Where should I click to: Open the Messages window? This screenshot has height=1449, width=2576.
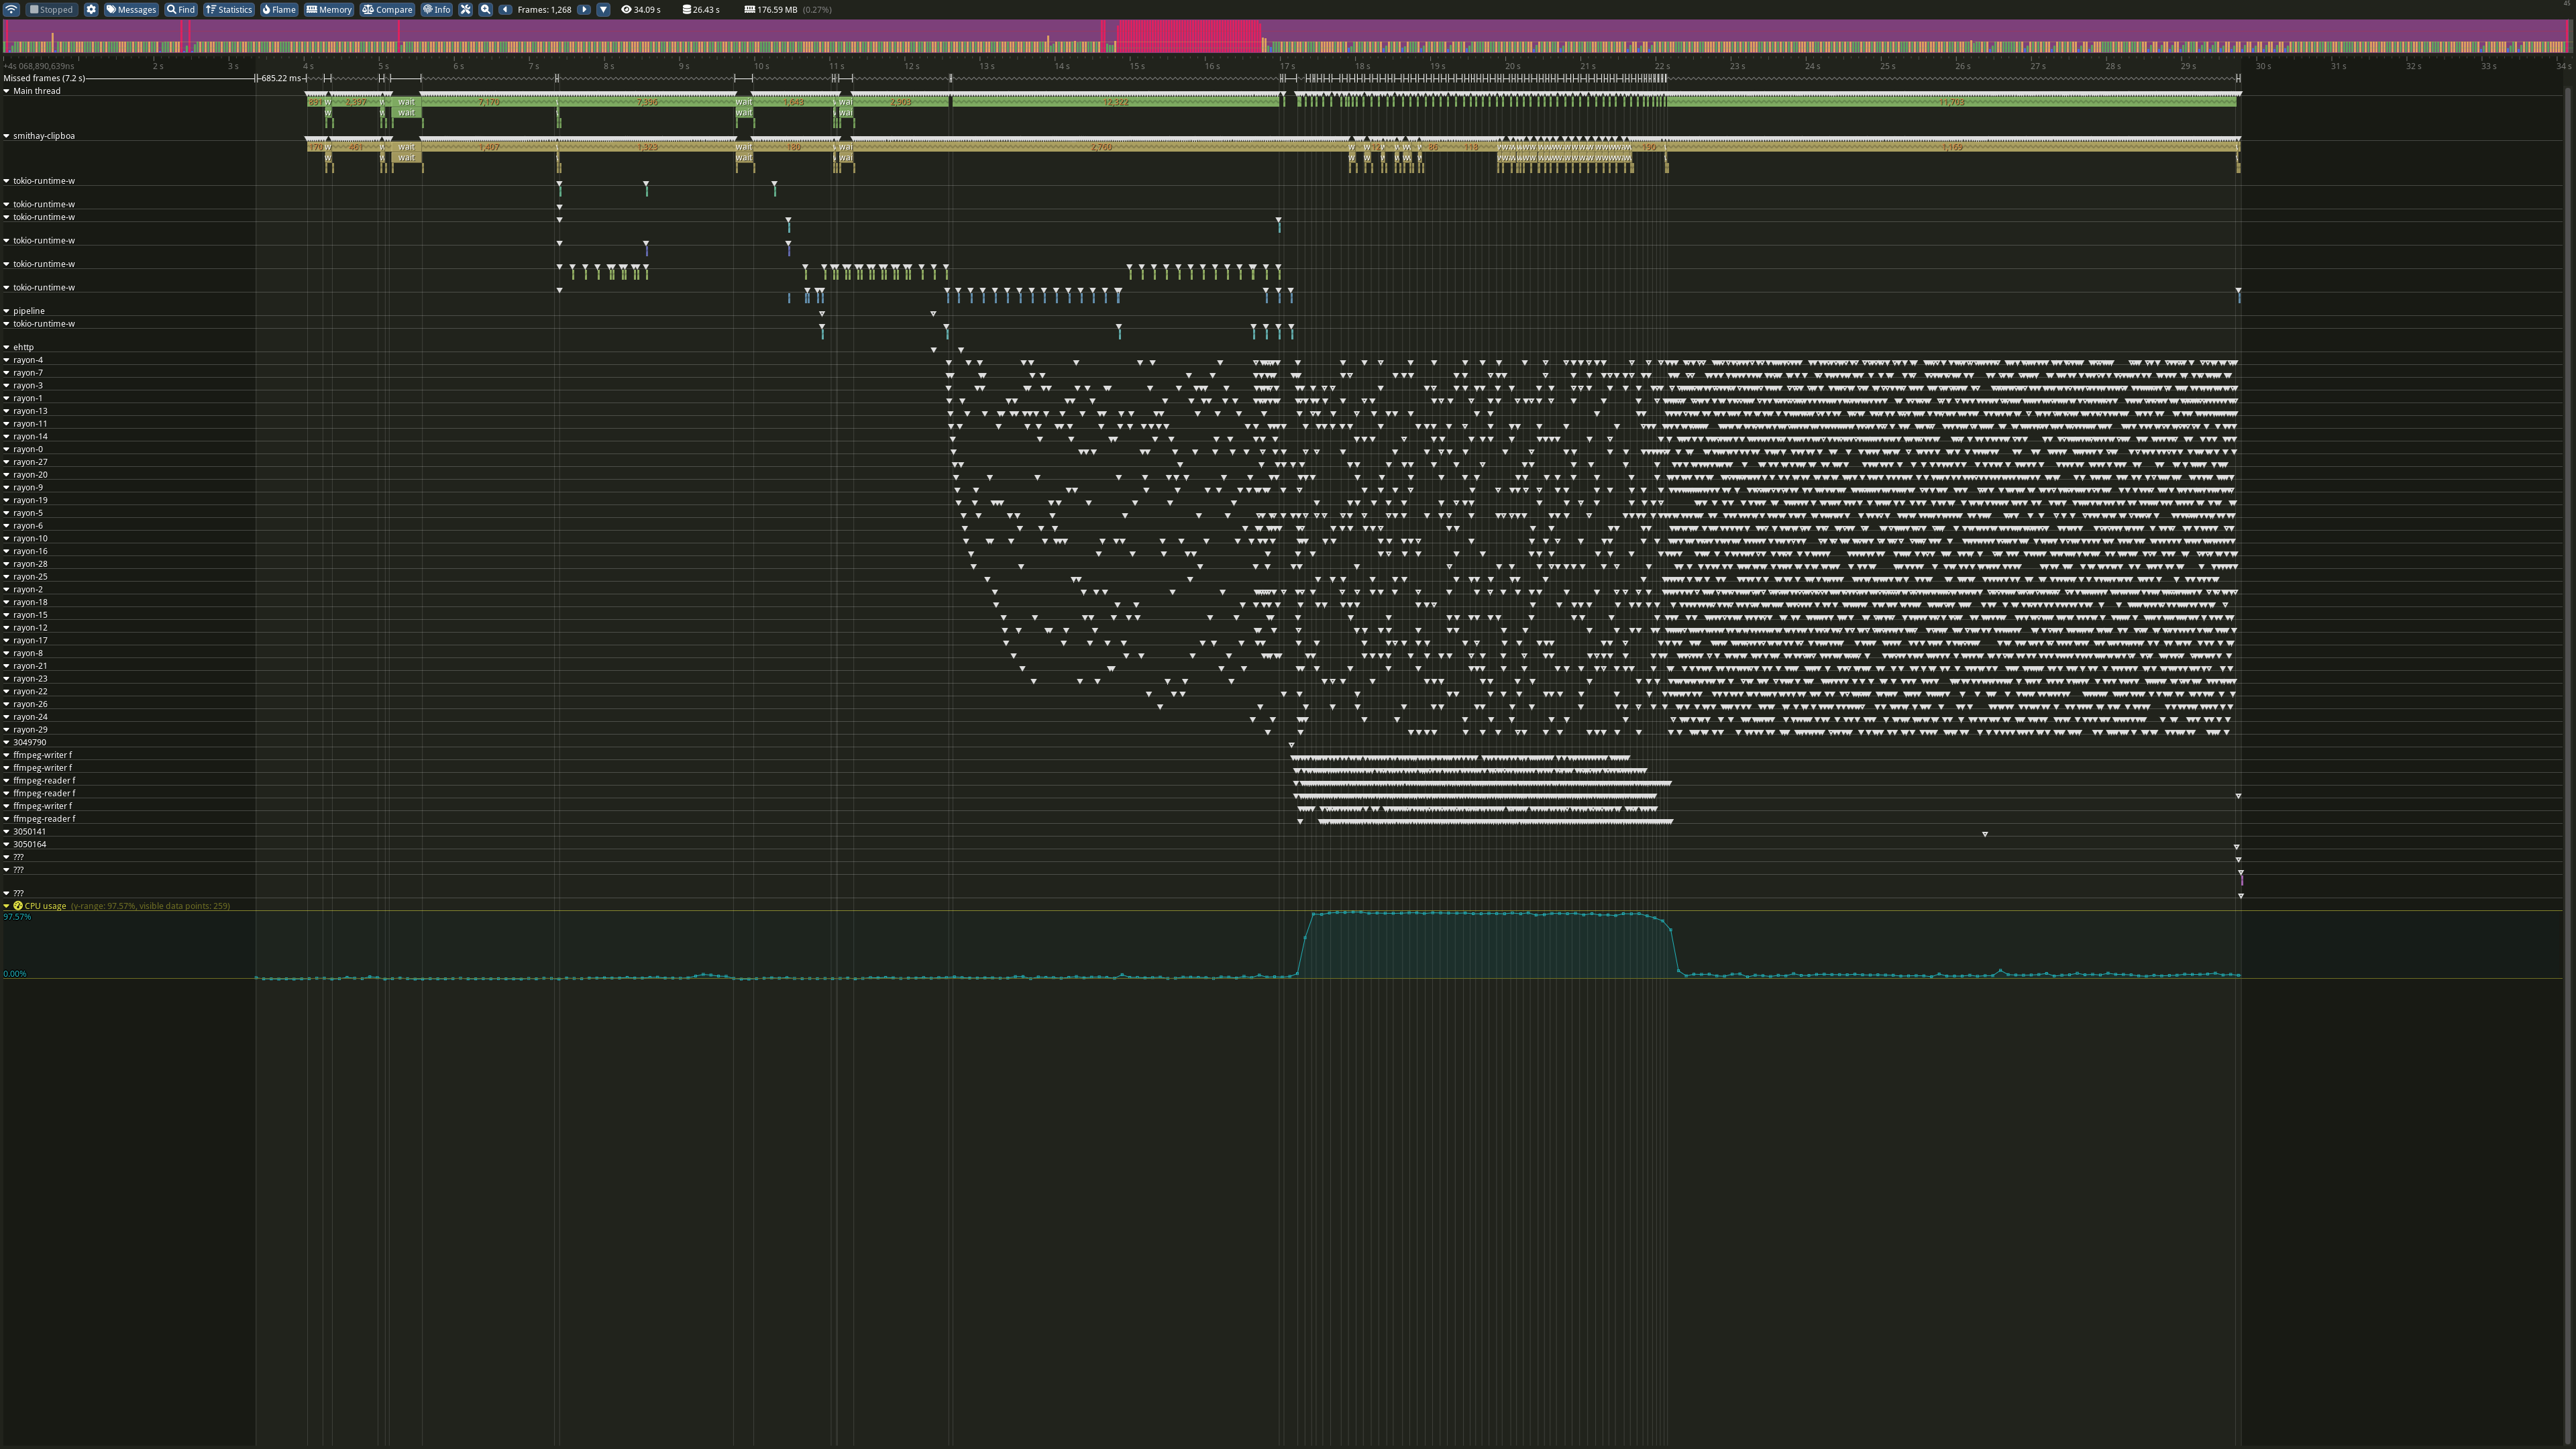(131, 9)
